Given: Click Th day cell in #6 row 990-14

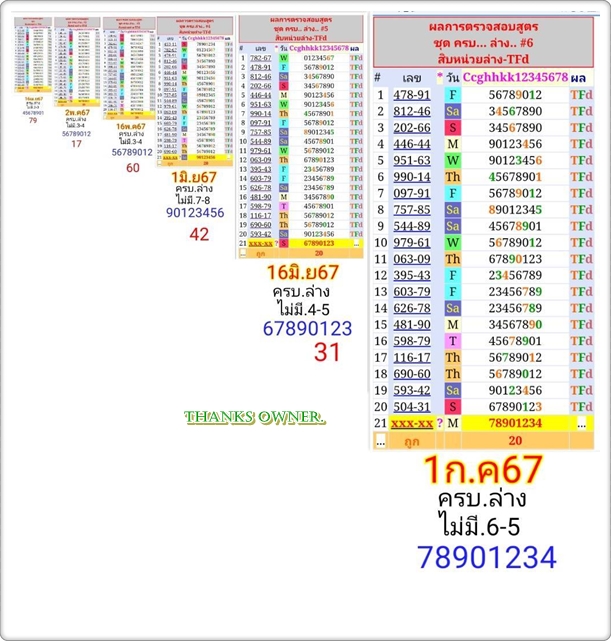Looking at the screenshot, I should pyautogui.click(x=452, y=177).
